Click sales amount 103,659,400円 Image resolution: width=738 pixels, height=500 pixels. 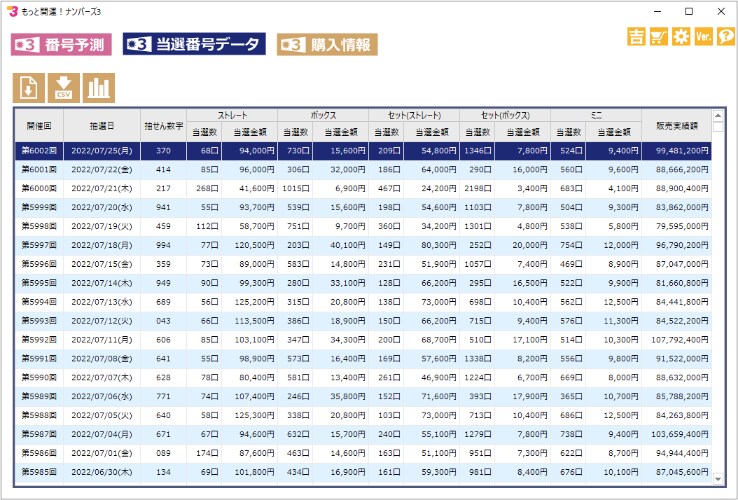680,434
